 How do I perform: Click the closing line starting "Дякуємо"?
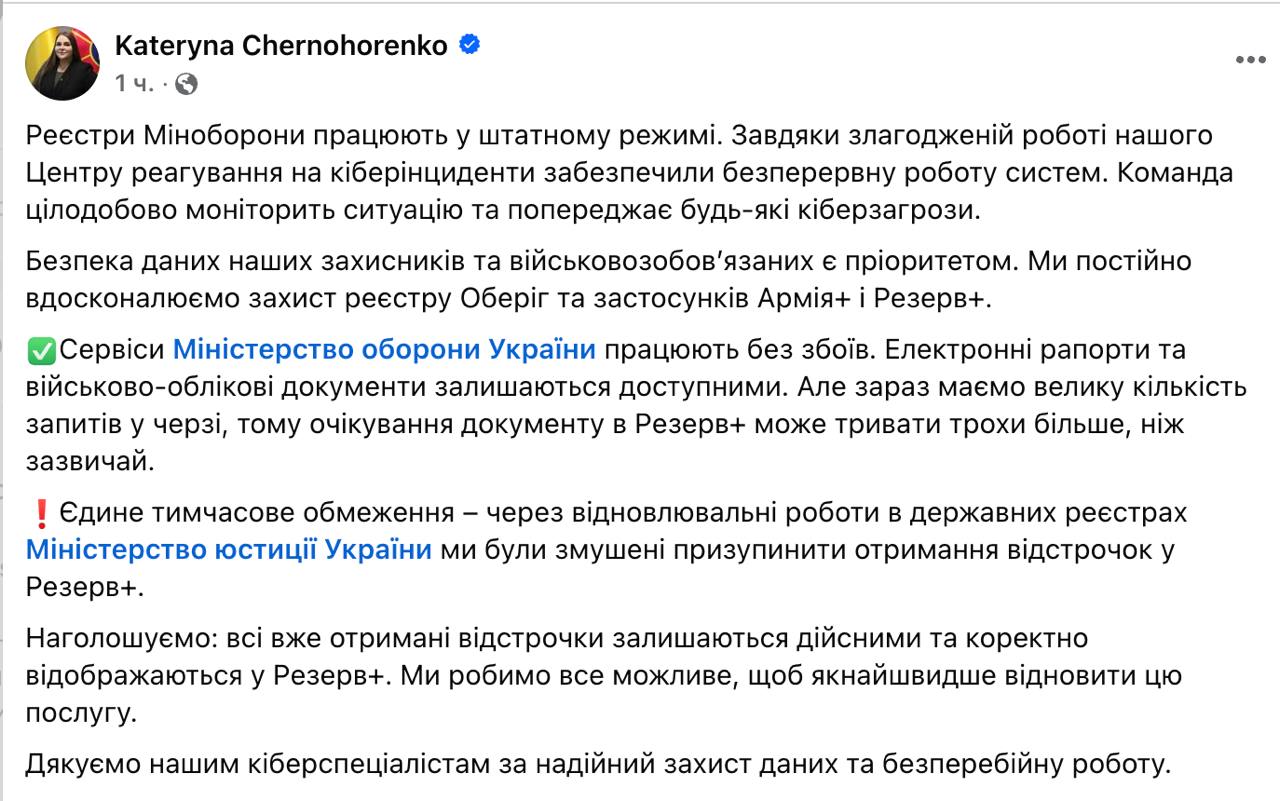click(597, 766)
